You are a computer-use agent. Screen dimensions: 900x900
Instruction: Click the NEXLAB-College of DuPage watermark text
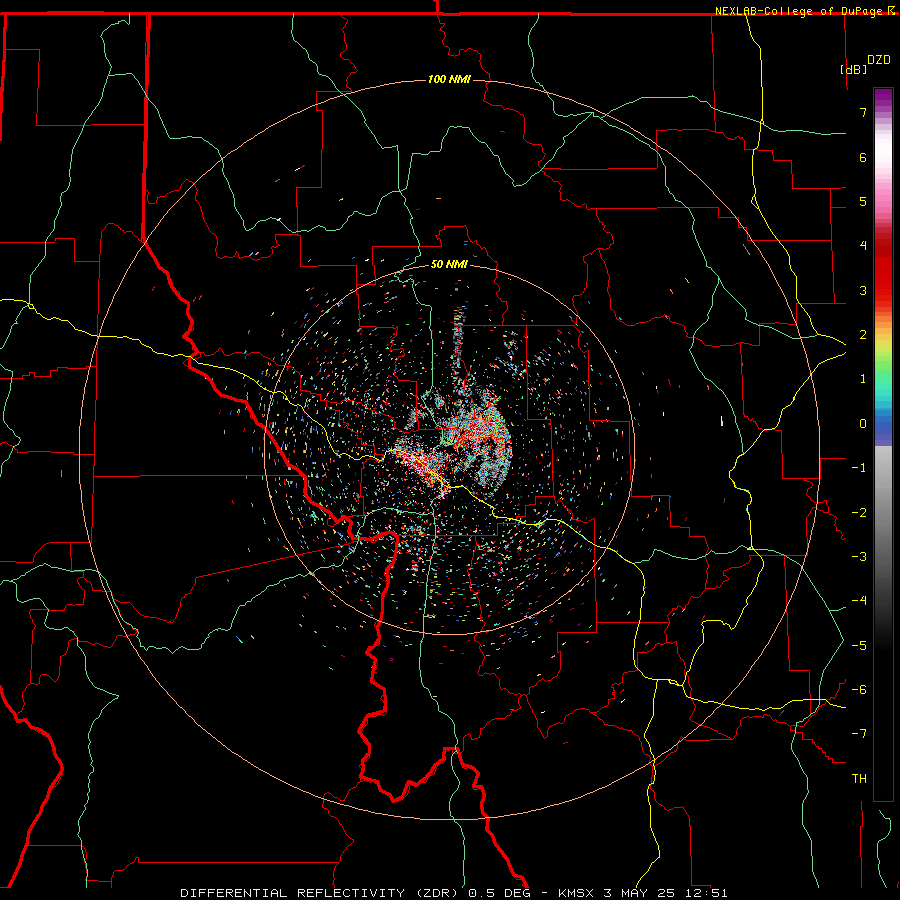[x=798, y=11]
